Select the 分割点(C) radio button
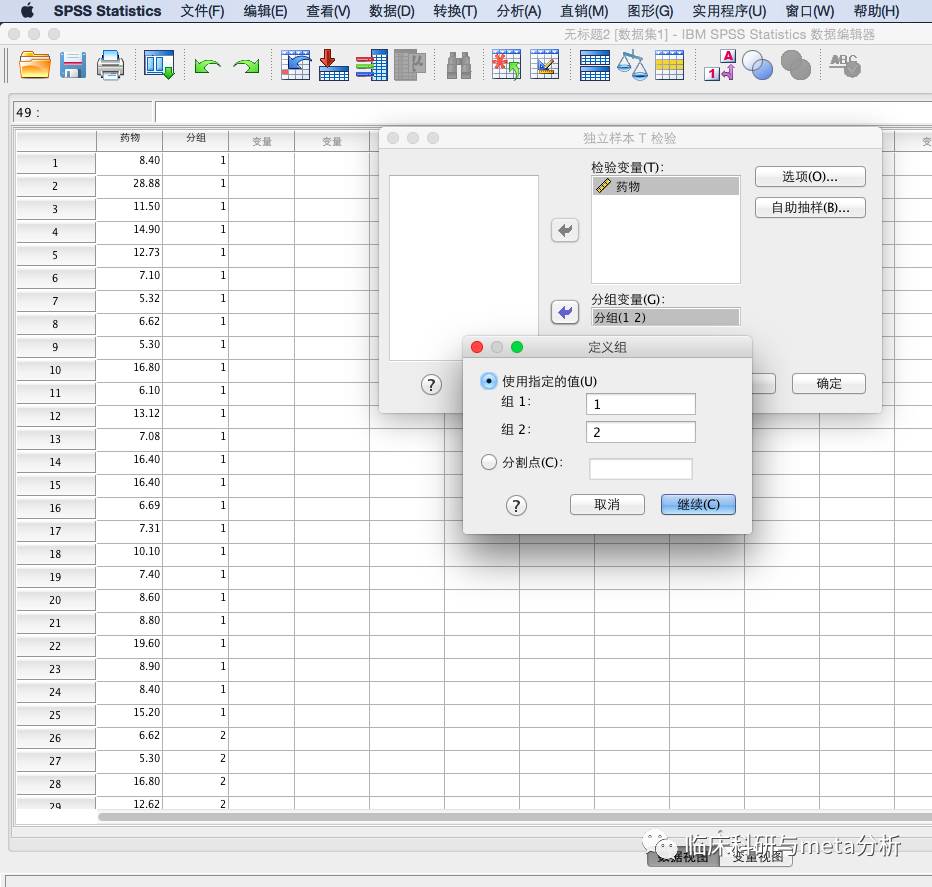 point(489,462)
